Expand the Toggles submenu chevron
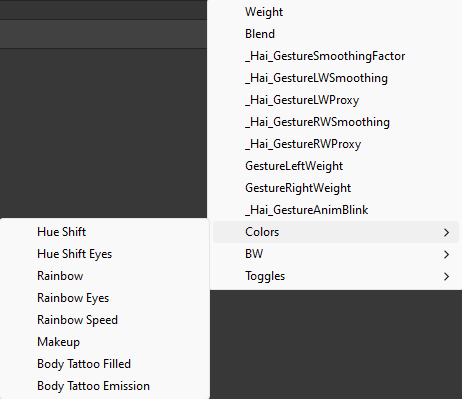The image size is (462, 399). 447,276
